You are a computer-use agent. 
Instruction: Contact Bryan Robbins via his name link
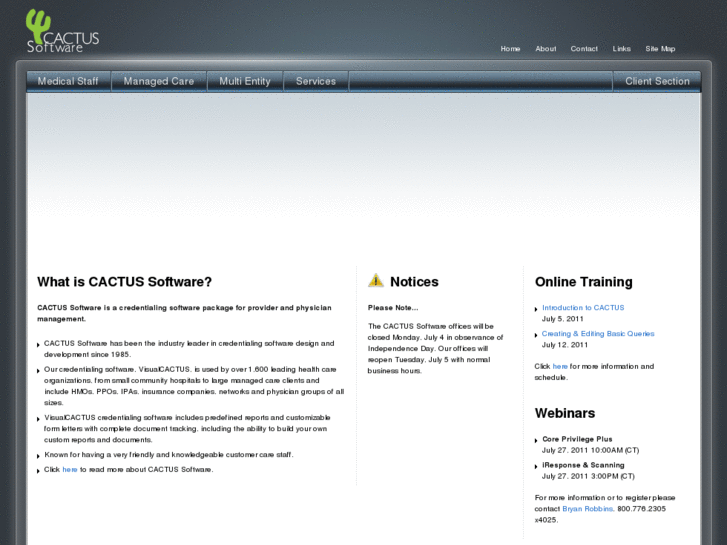click(x=588, y=509)
